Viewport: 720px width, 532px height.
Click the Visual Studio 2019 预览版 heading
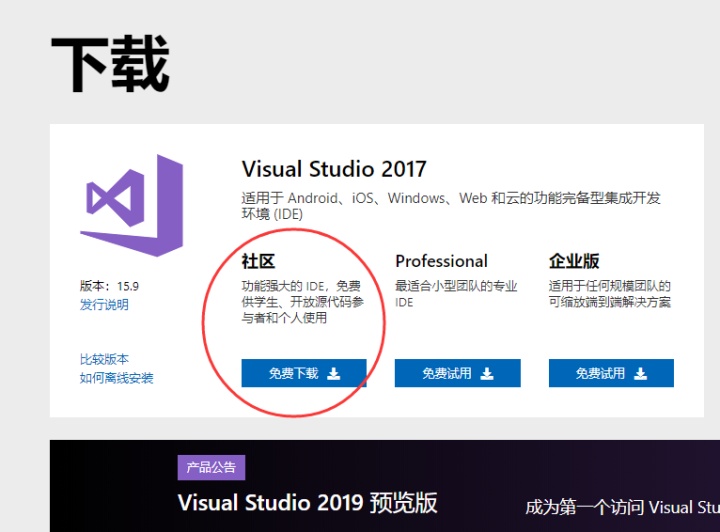coord(307,503)
